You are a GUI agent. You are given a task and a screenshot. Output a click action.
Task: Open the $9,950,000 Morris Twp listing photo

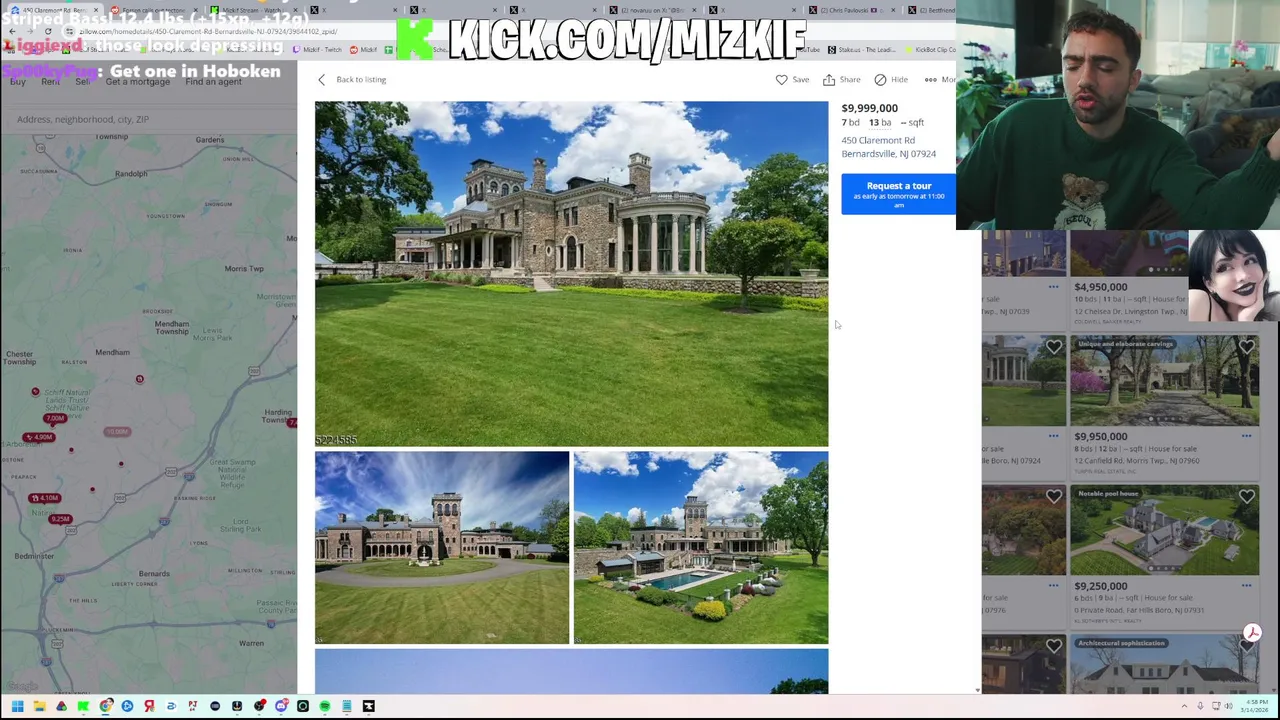1165,380
